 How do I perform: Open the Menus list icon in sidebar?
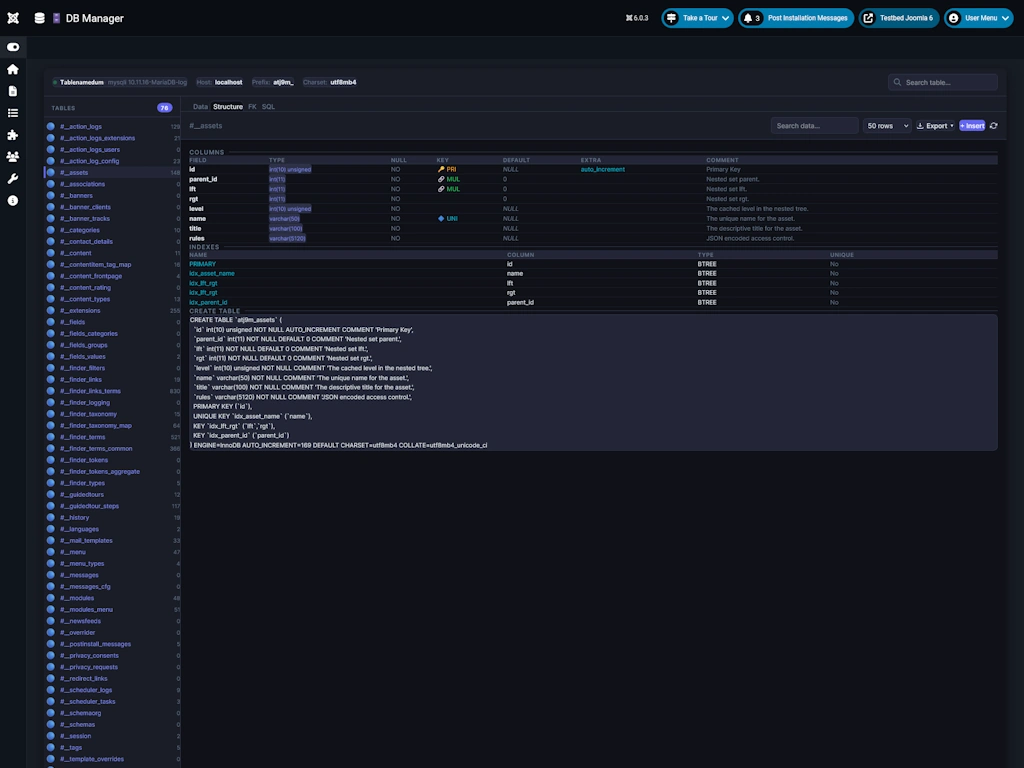pos(12,113)
